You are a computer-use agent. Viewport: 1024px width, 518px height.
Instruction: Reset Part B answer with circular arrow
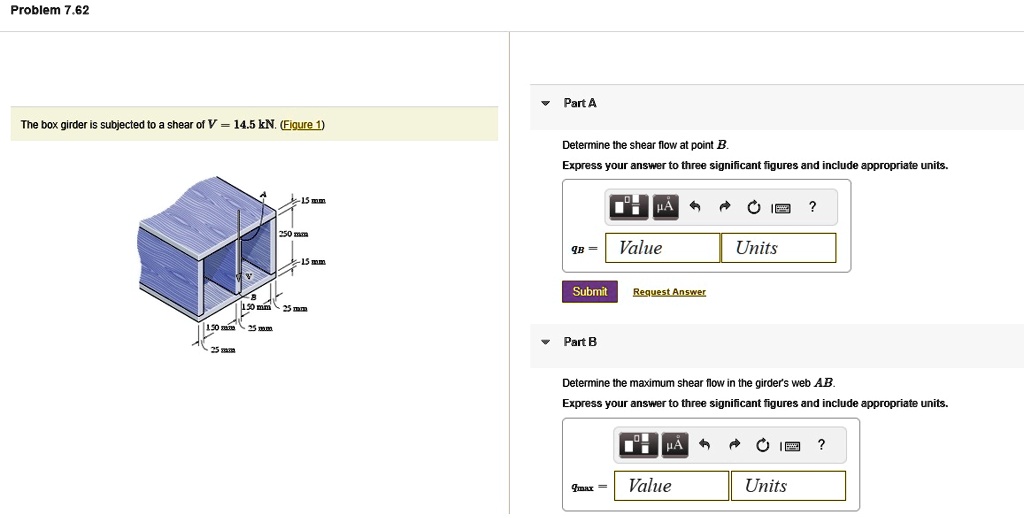point(763,446)
